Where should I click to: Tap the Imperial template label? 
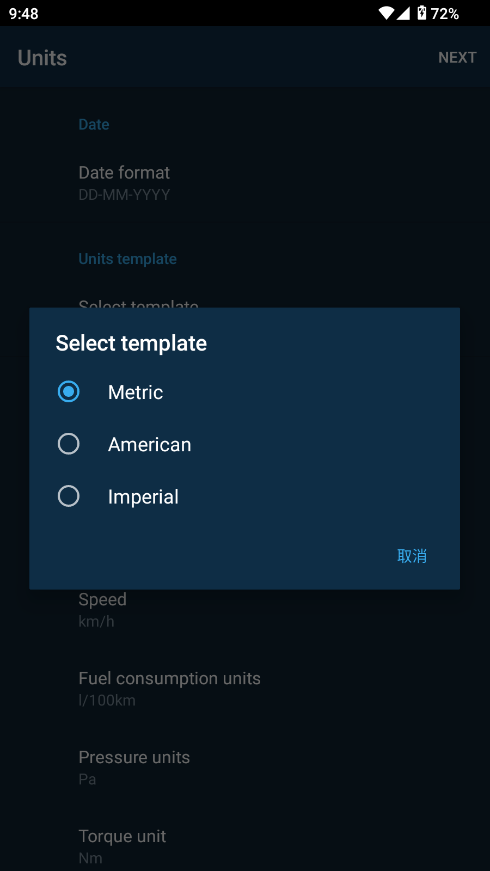143,497
